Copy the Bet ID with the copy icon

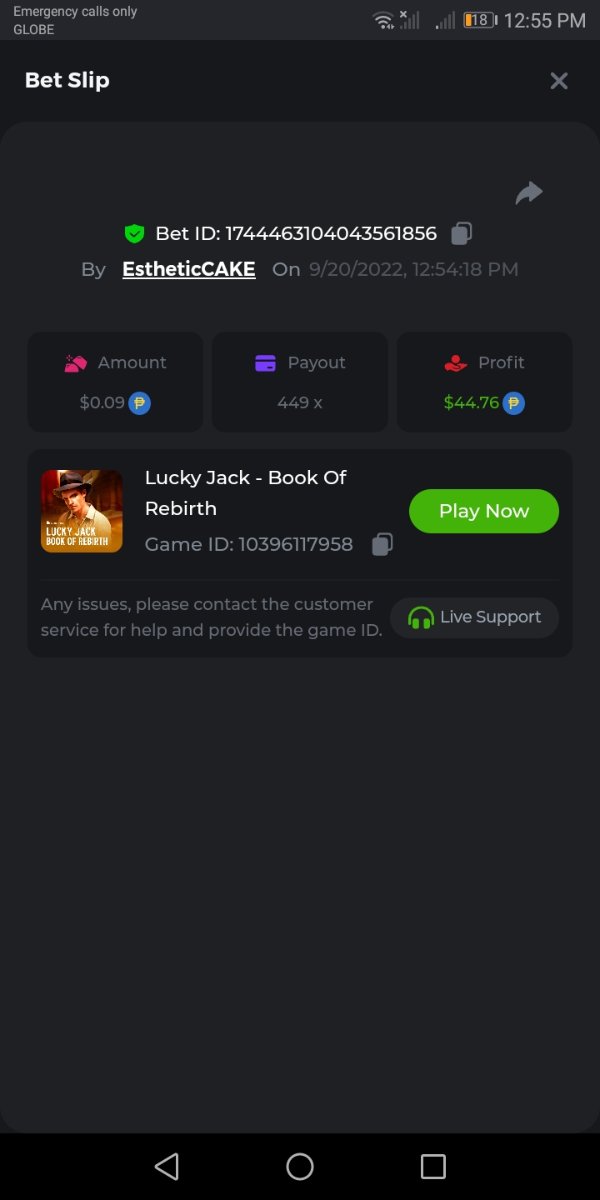pyautogui.click(x=461, y=233)
